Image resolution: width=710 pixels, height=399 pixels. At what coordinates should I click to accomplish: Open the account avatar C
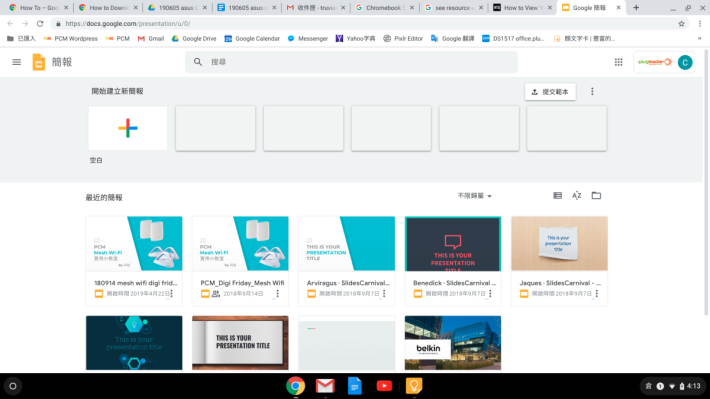pos(685,62)
